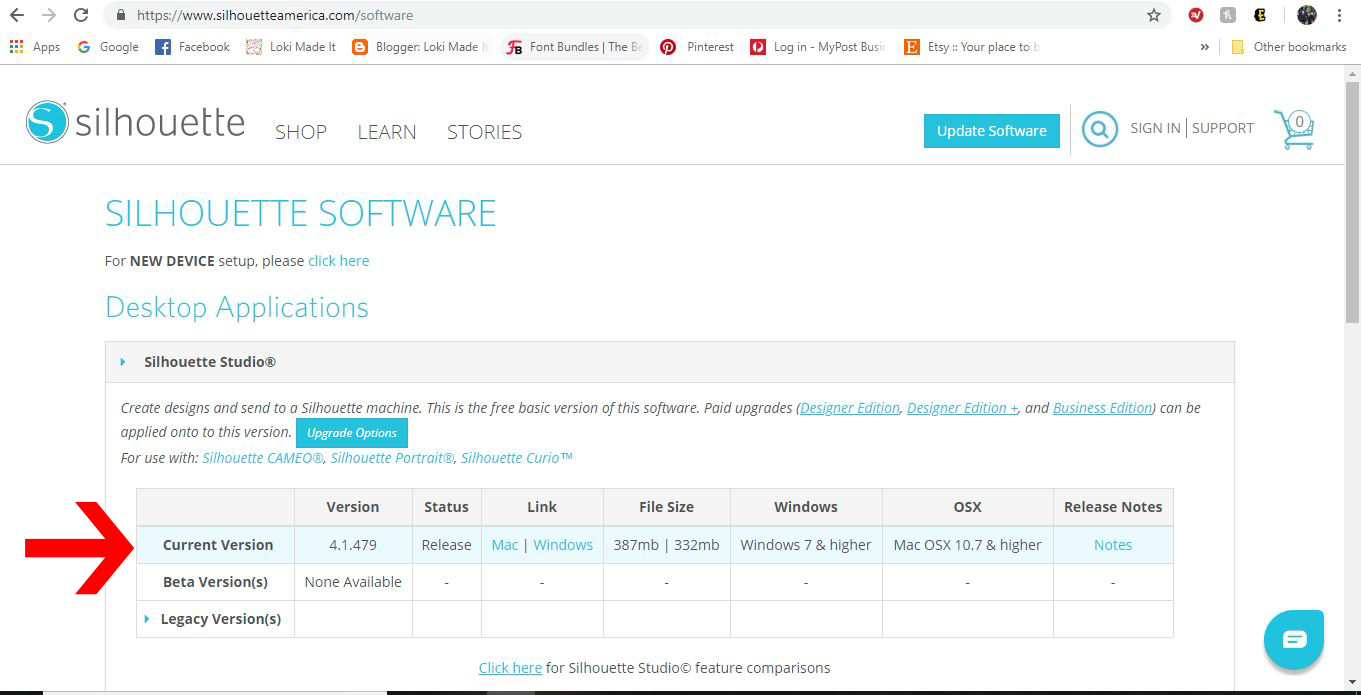The width and height of the screenshot is (1361, 695).
Task: Open Blogger: Loki Made It bookmark
Action: 421,47
